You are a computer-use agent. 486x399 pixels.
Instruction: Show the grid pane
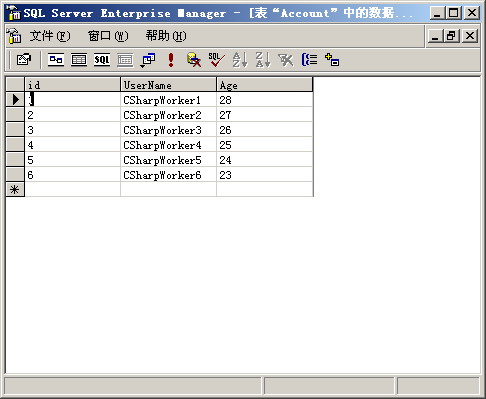tap(79, 60)
